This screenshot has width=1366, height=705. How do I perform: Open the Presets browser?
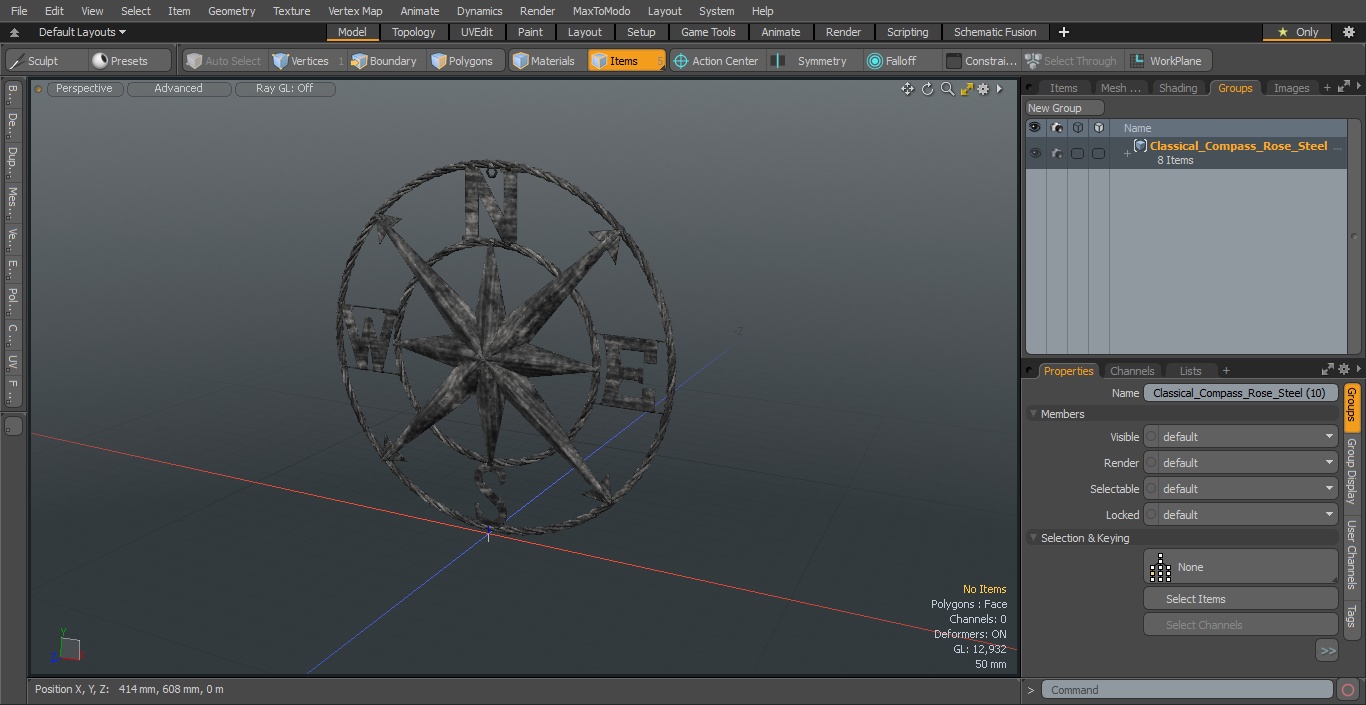click(130, 61)
